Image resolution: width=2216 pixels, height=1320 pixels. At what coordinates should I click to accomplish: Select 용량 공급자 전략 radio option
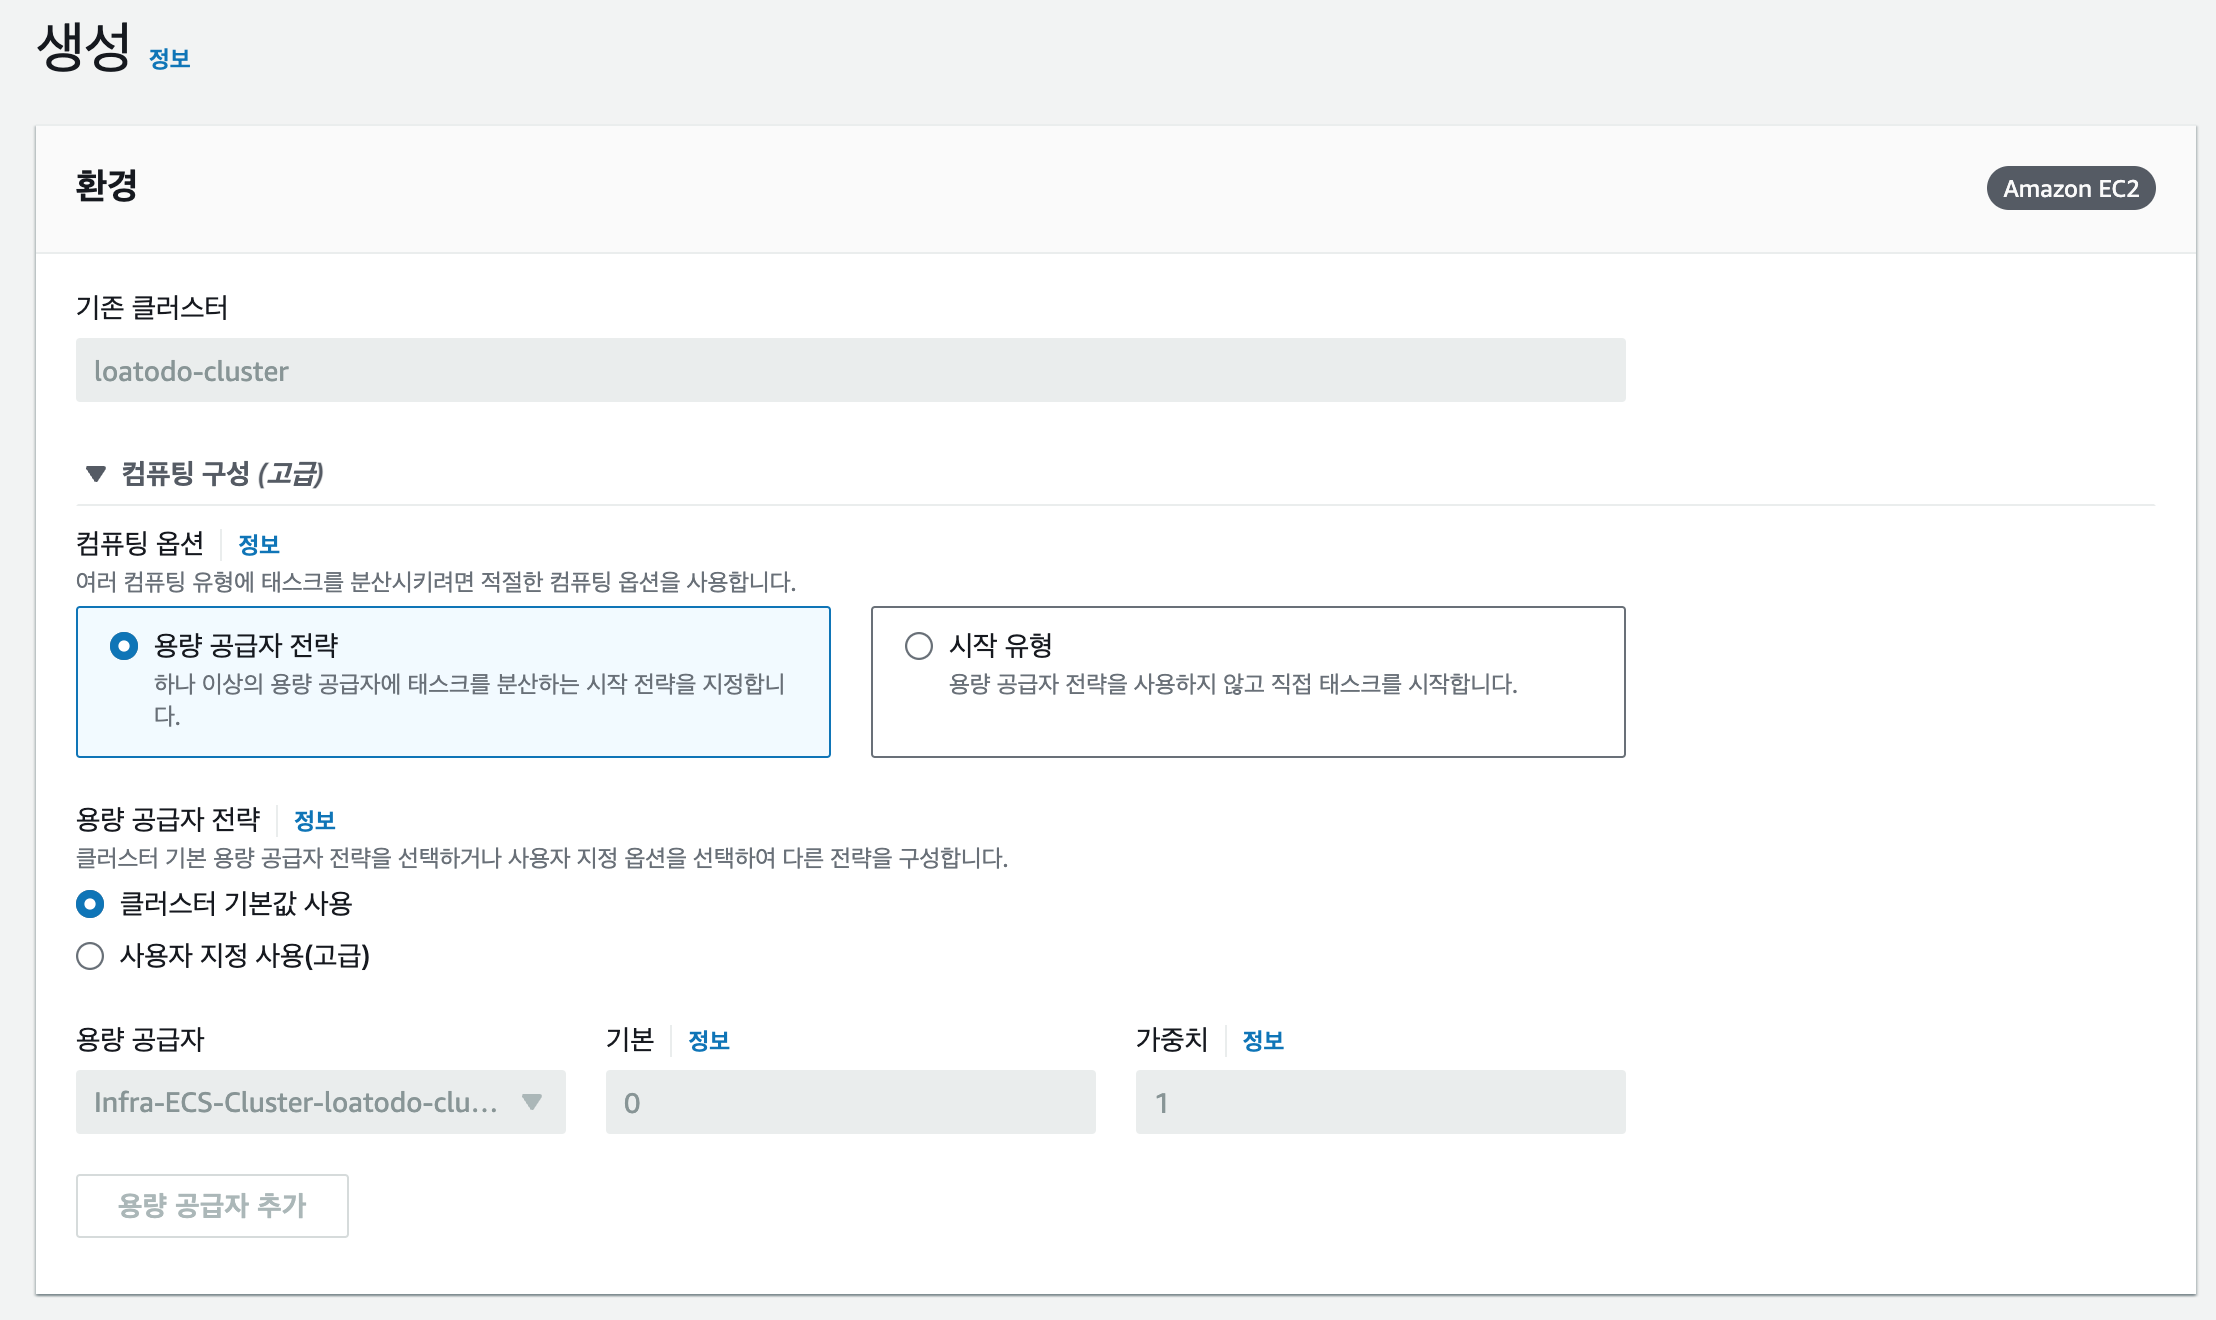[124, 646]
